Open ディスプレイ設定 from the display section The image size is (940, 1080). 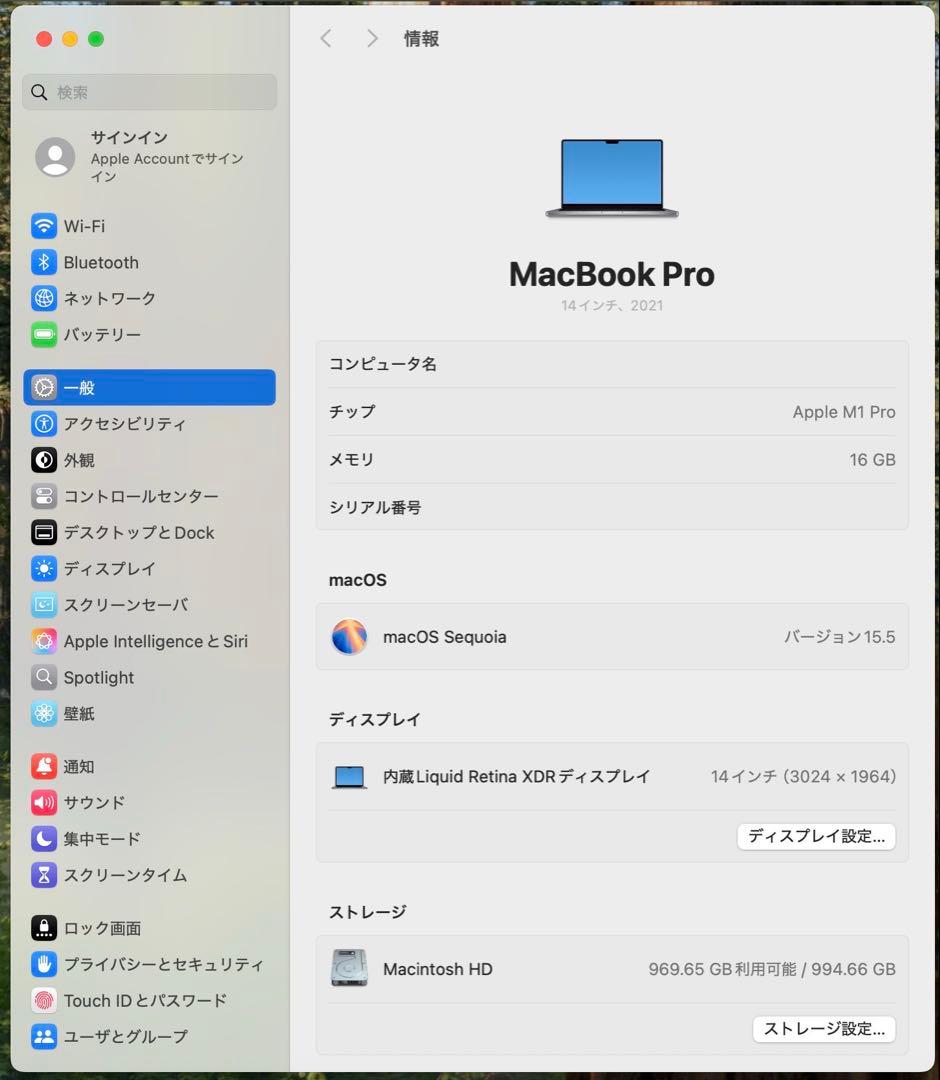coord(816,837)
